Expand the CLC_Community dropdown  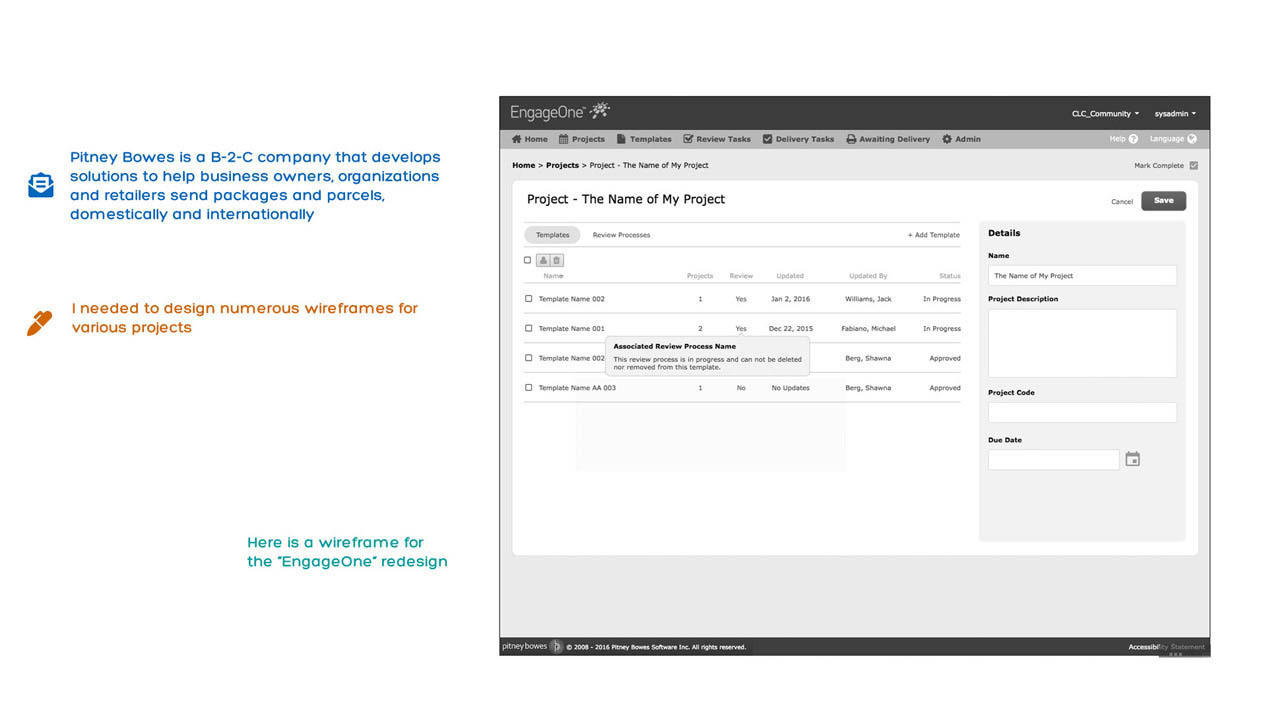click(x=1105, y=114)
